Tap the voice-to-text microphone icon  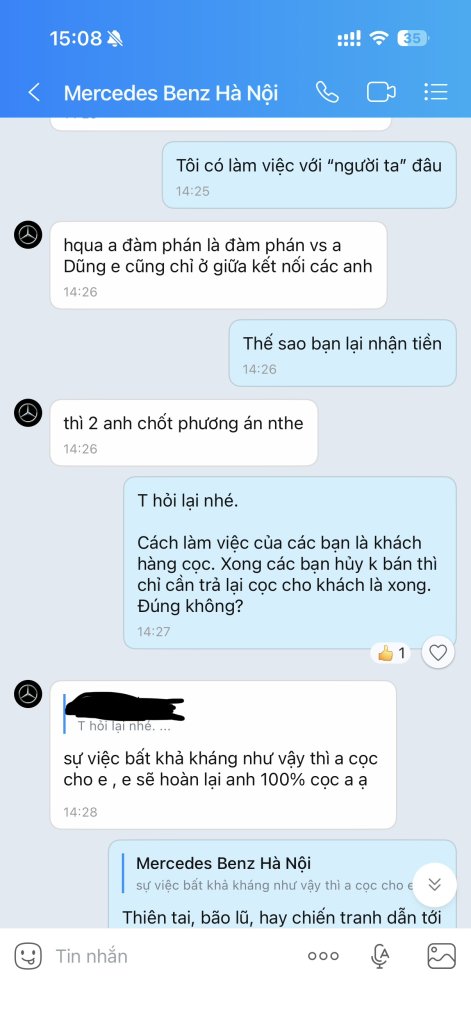380,956
